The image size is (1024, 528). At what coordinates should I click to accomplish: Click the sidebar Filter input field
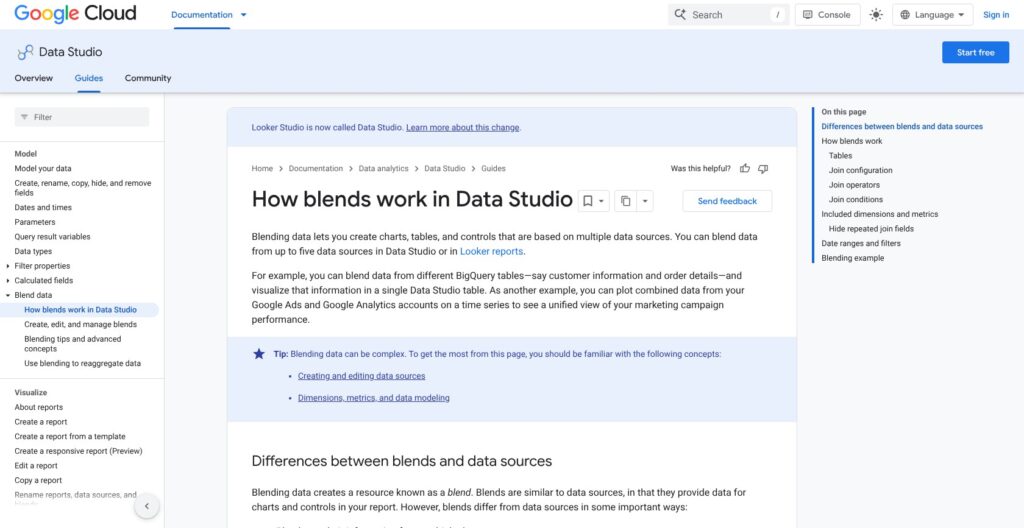click(x=82, y=117)
